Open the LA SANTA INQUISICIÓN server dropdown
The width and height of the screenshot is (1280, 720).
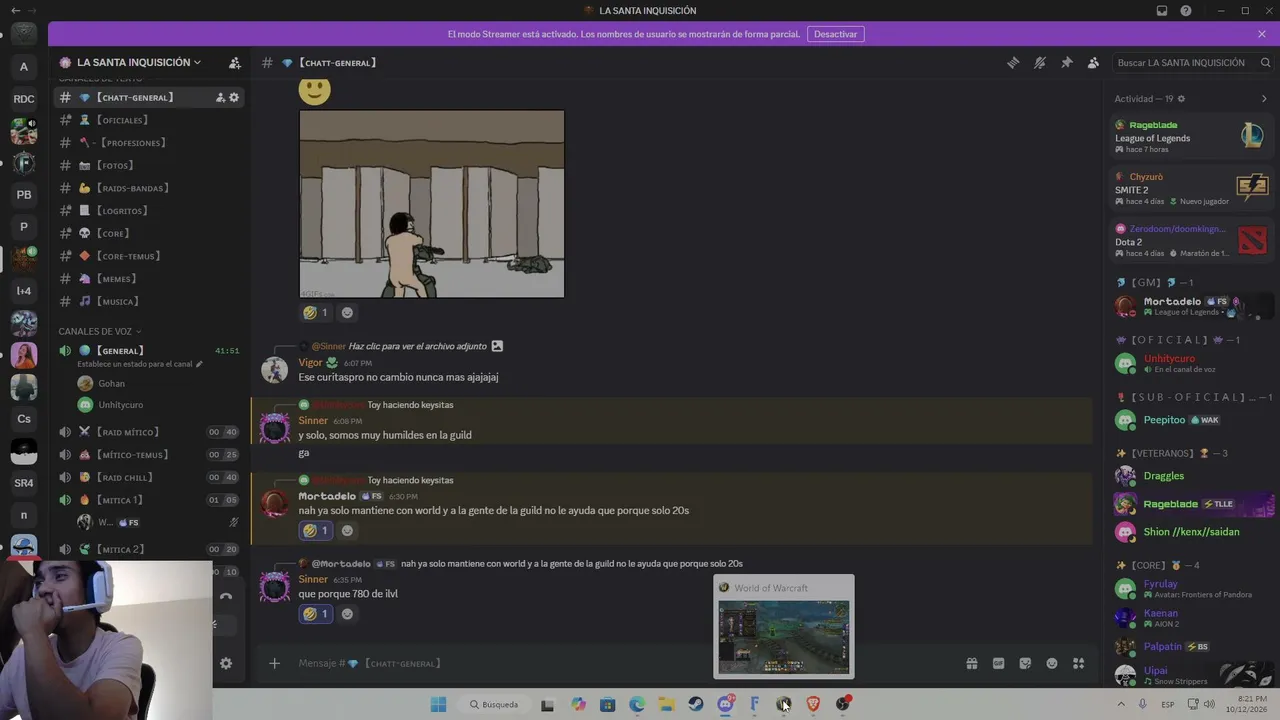[138, 62]
